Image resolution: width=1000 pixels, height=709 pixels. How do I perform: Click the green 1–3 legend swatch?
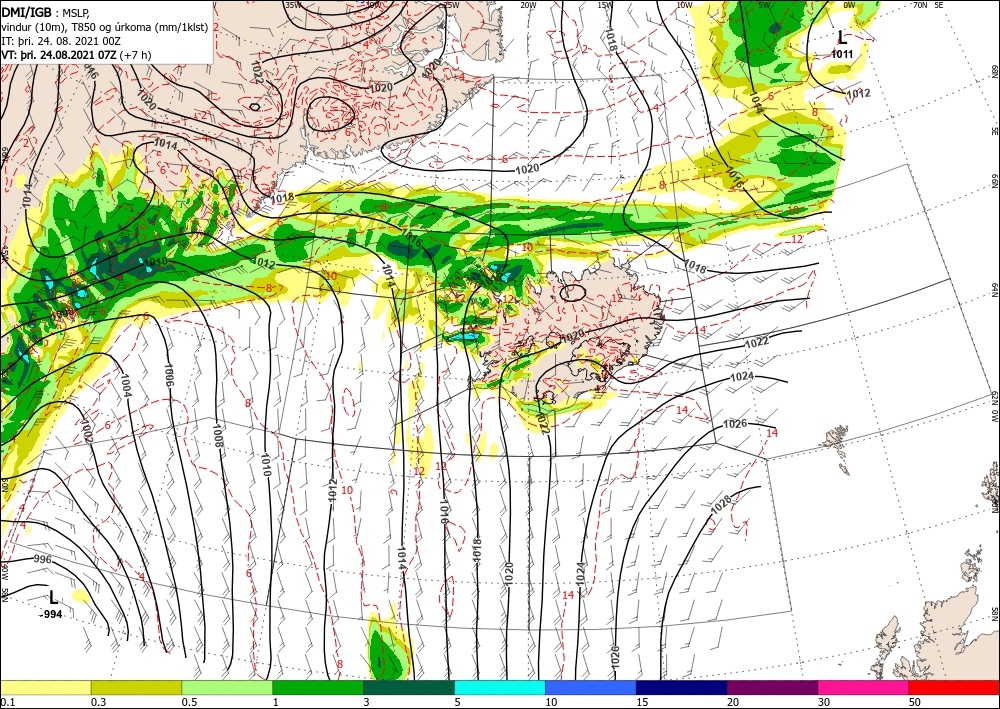pos(318,688)
